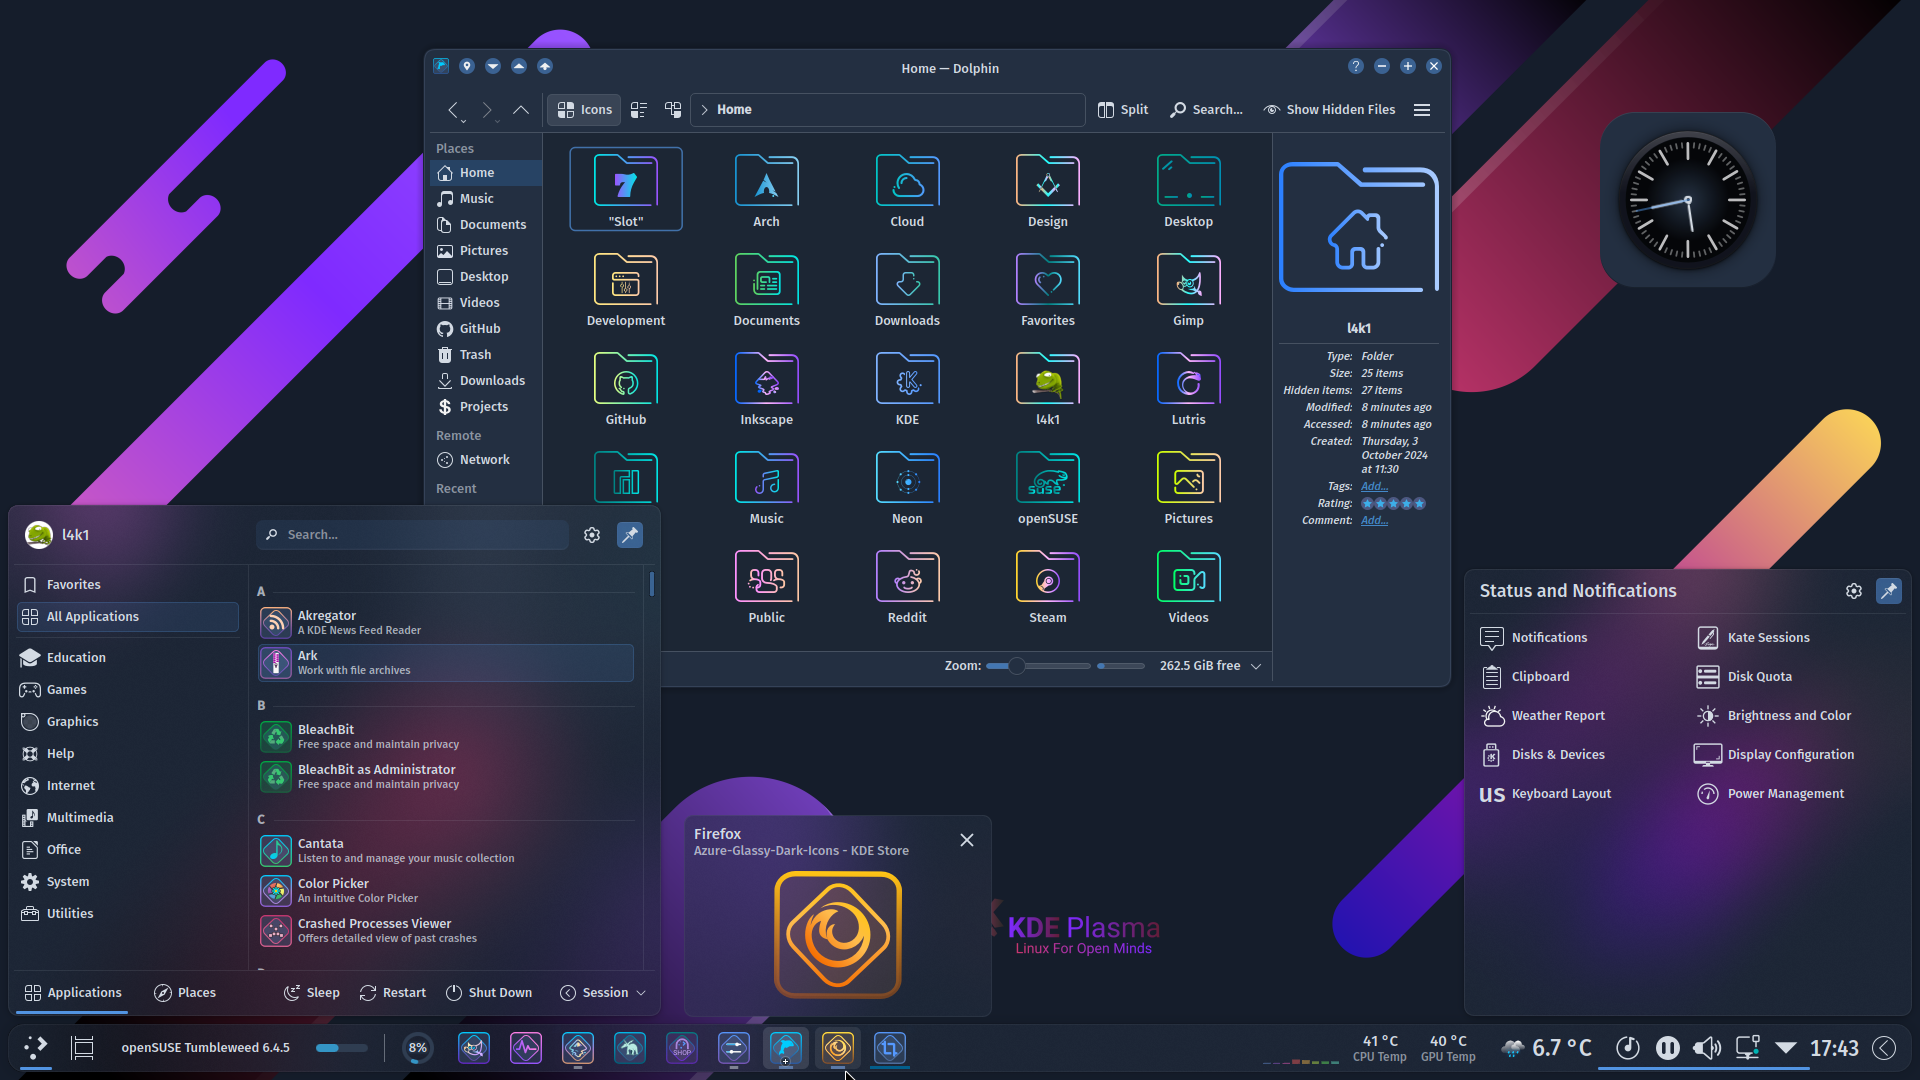
Task: Click the Forward history arrow in Dolphin
Action: pyautogui.click(x=487, y=110)
